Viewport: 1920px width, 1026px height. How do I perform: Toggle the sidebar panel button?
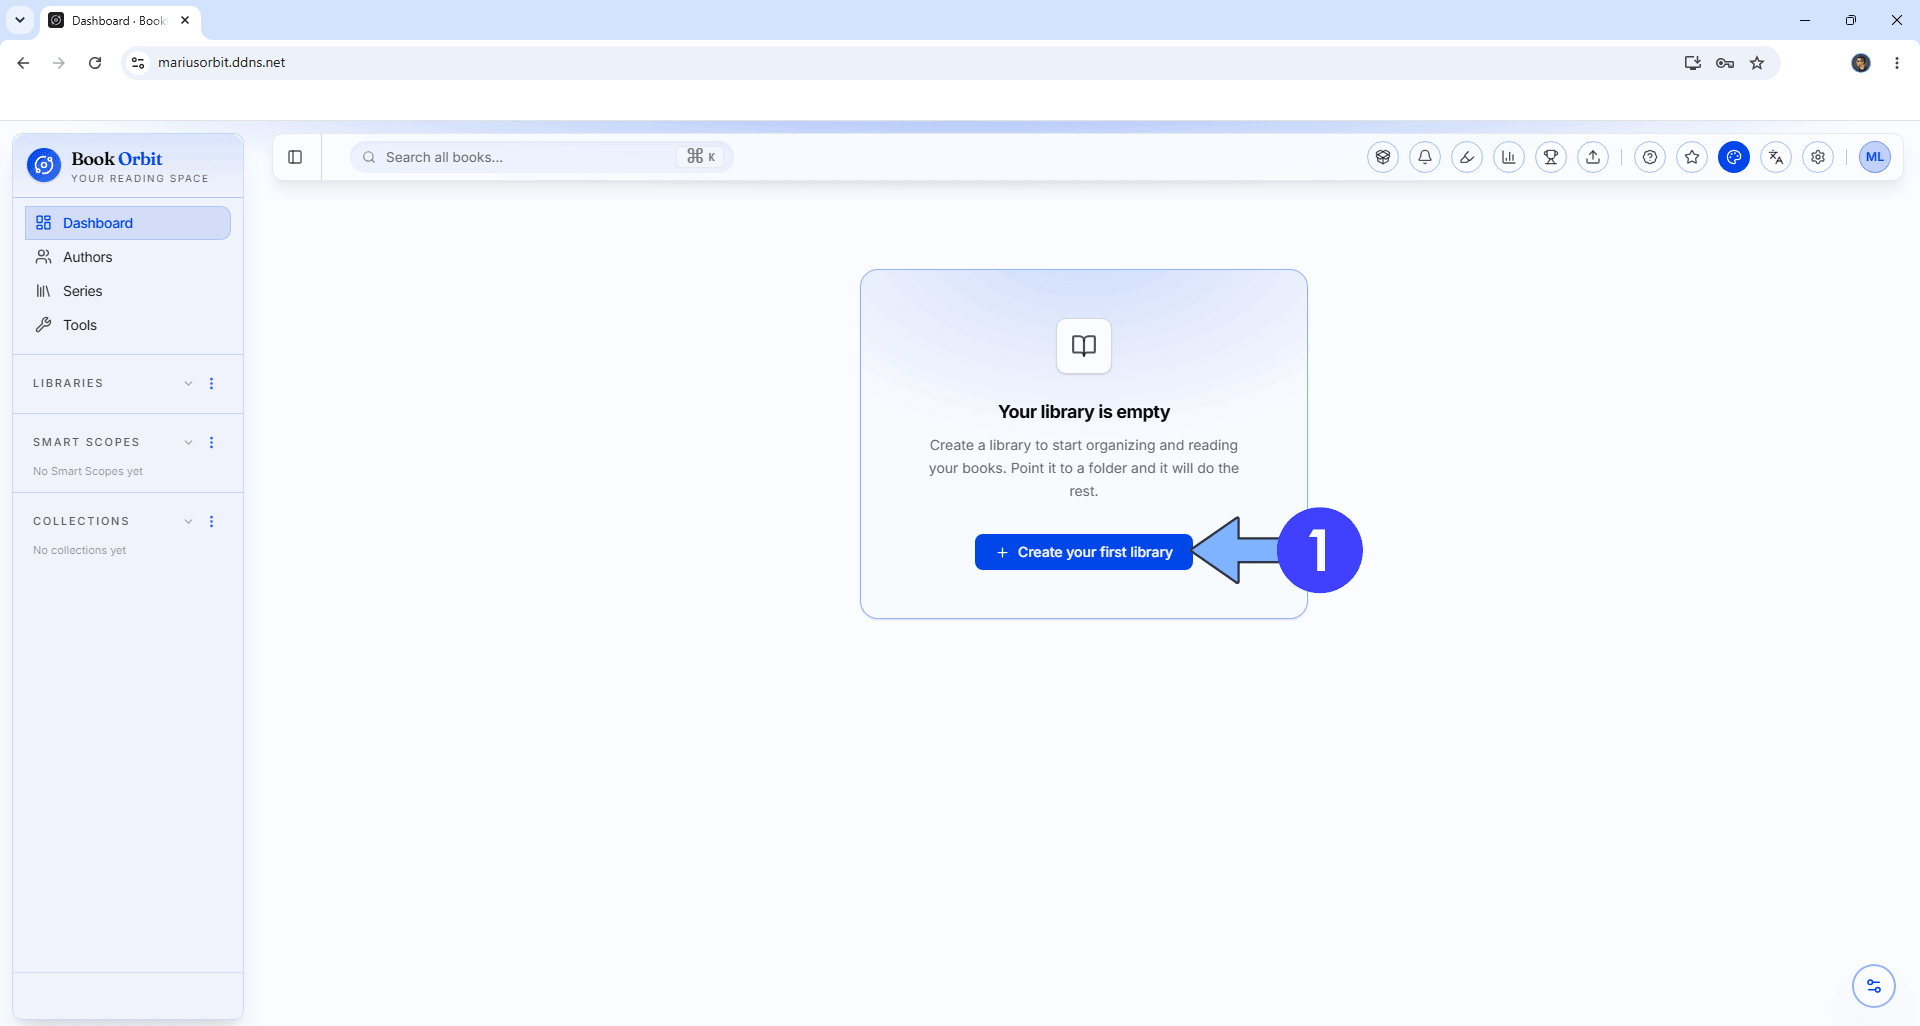click(x=295, y=157)
